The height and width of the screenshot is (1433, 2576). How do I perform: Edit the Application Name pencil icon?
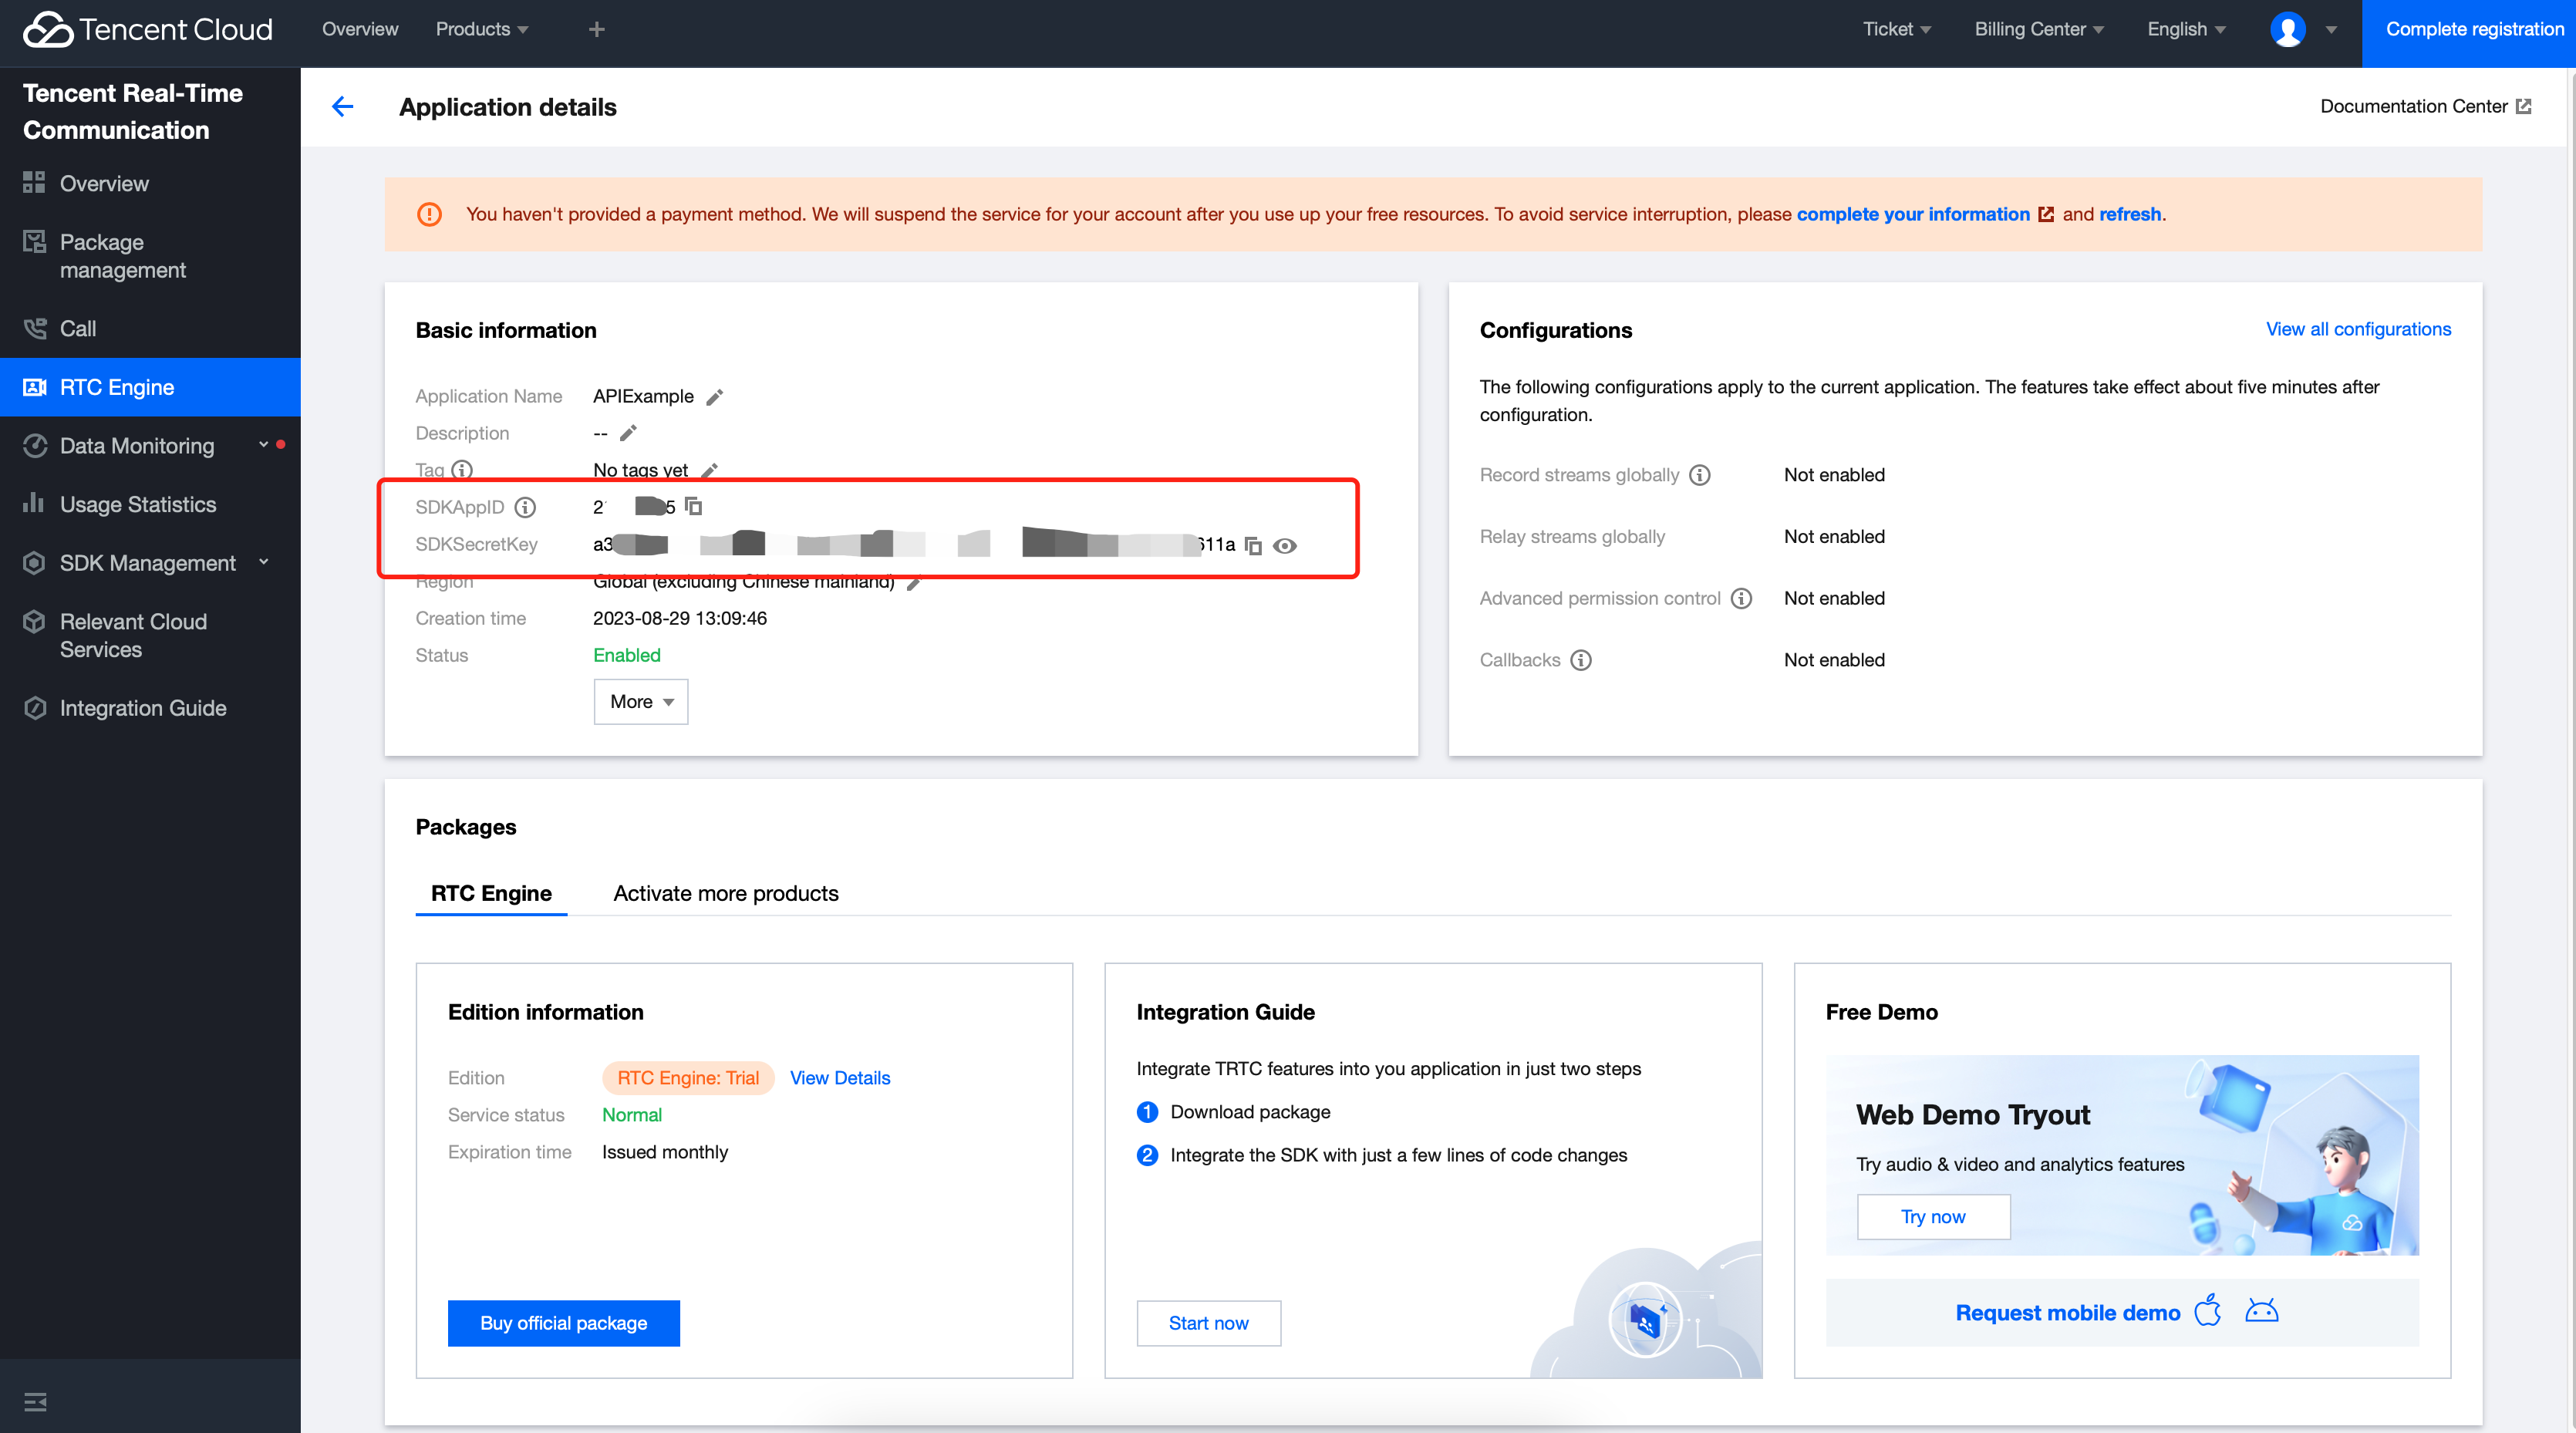point(714,397)
